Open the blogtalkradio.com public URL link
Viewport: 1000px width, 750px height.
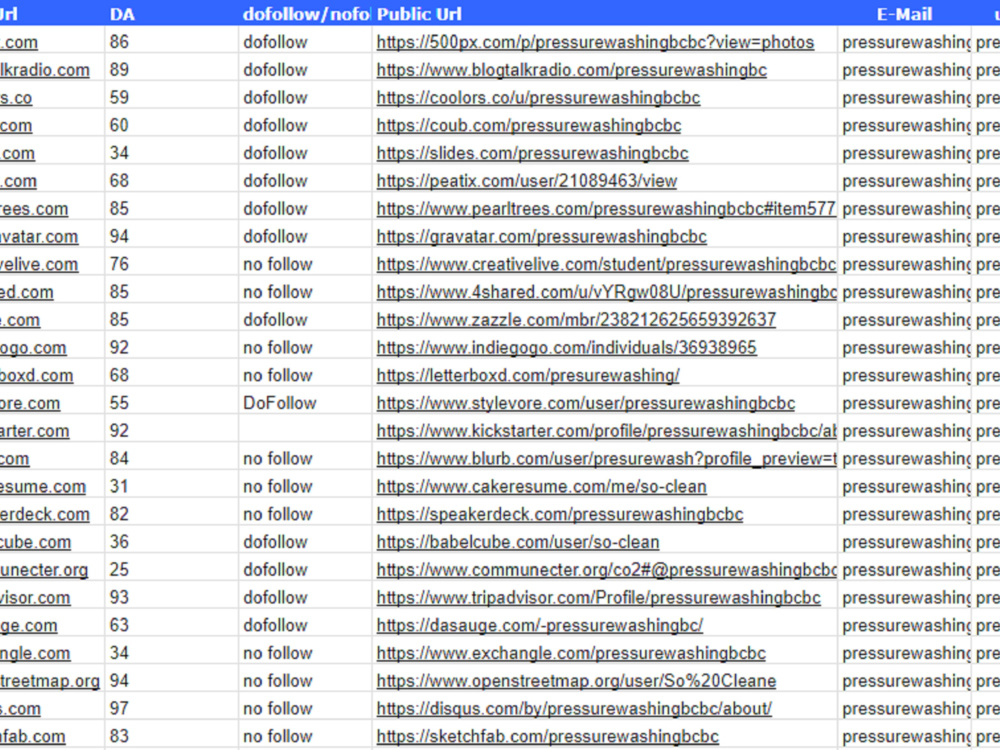click(x=571, y=70)
